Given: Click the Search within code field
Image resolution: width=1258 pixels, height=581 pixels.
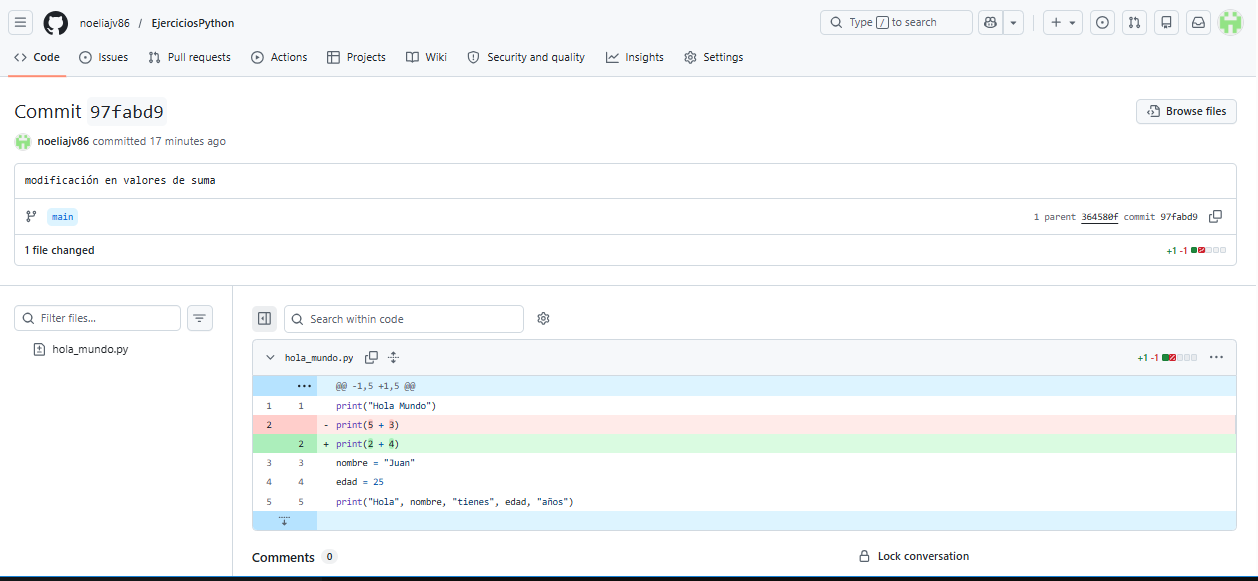Looking at the screenshot, I should 404,319.
